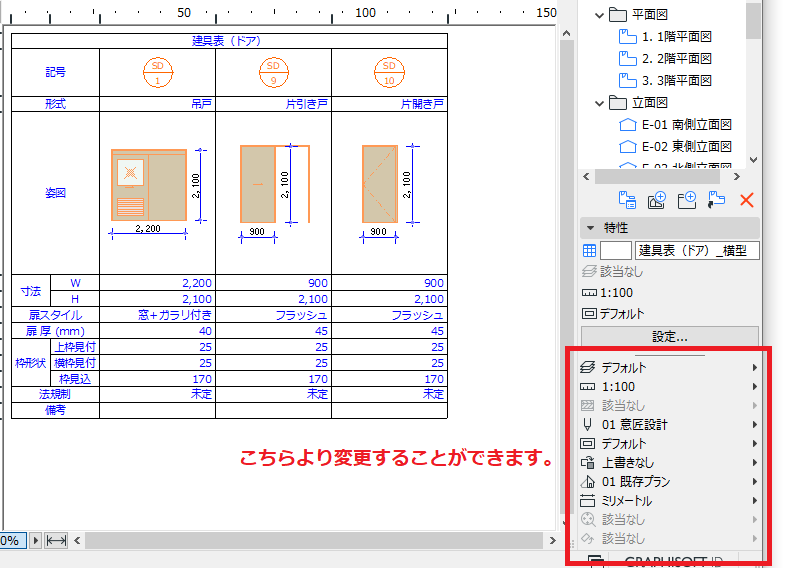Collapse the 立面図 folder
Screen dimensions: 786x568
tap(599, 103)
